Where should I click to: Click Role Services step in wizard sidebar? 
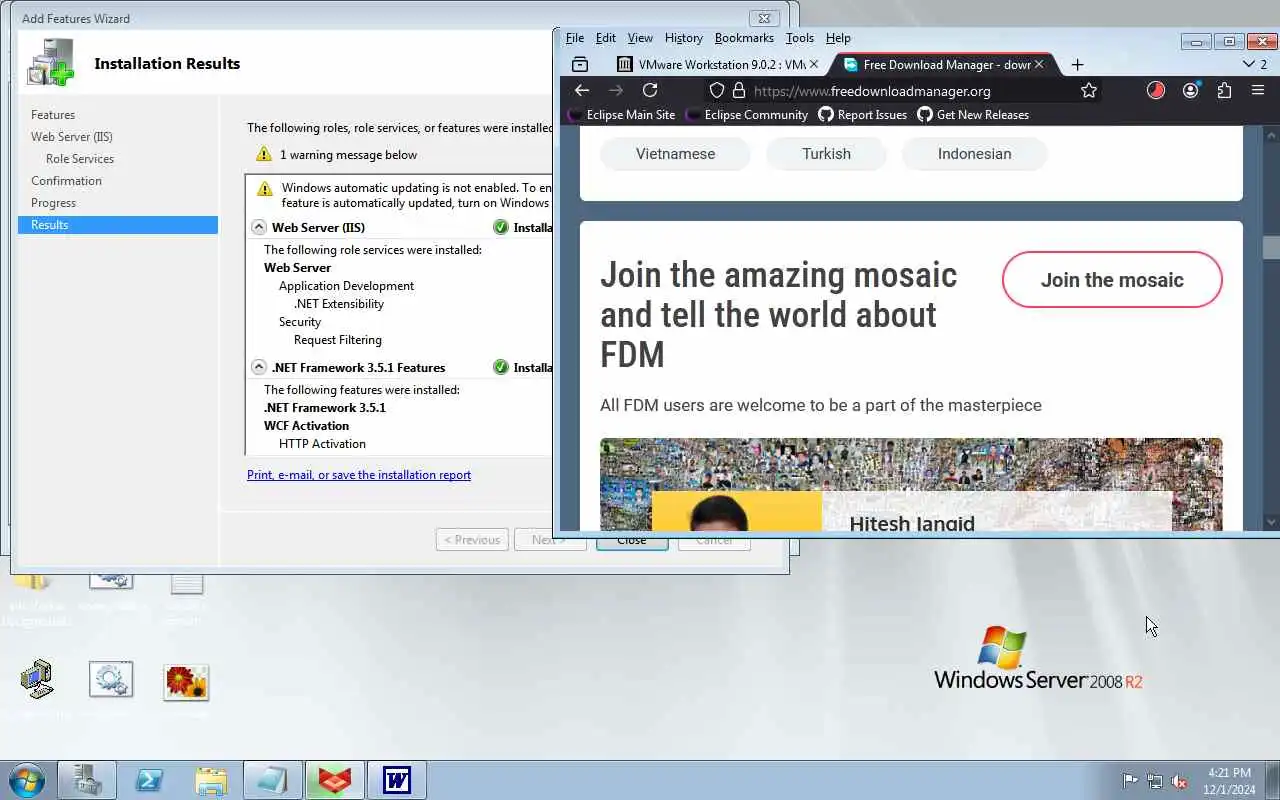(x=80, y=159)
